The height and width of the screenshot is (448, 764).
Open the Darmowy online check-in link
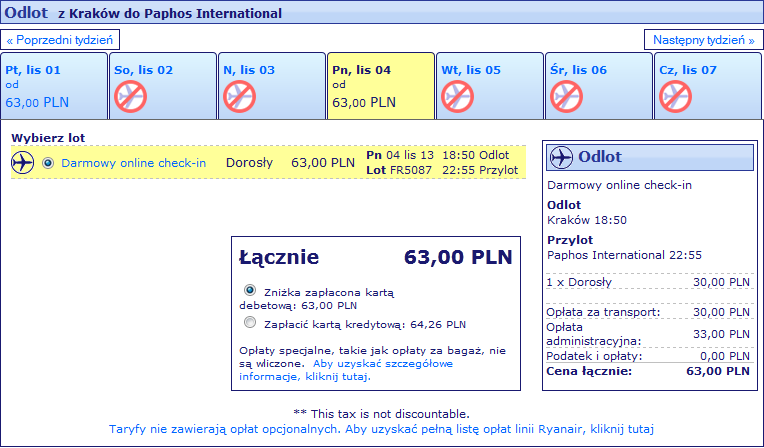(x=134, y=163)
